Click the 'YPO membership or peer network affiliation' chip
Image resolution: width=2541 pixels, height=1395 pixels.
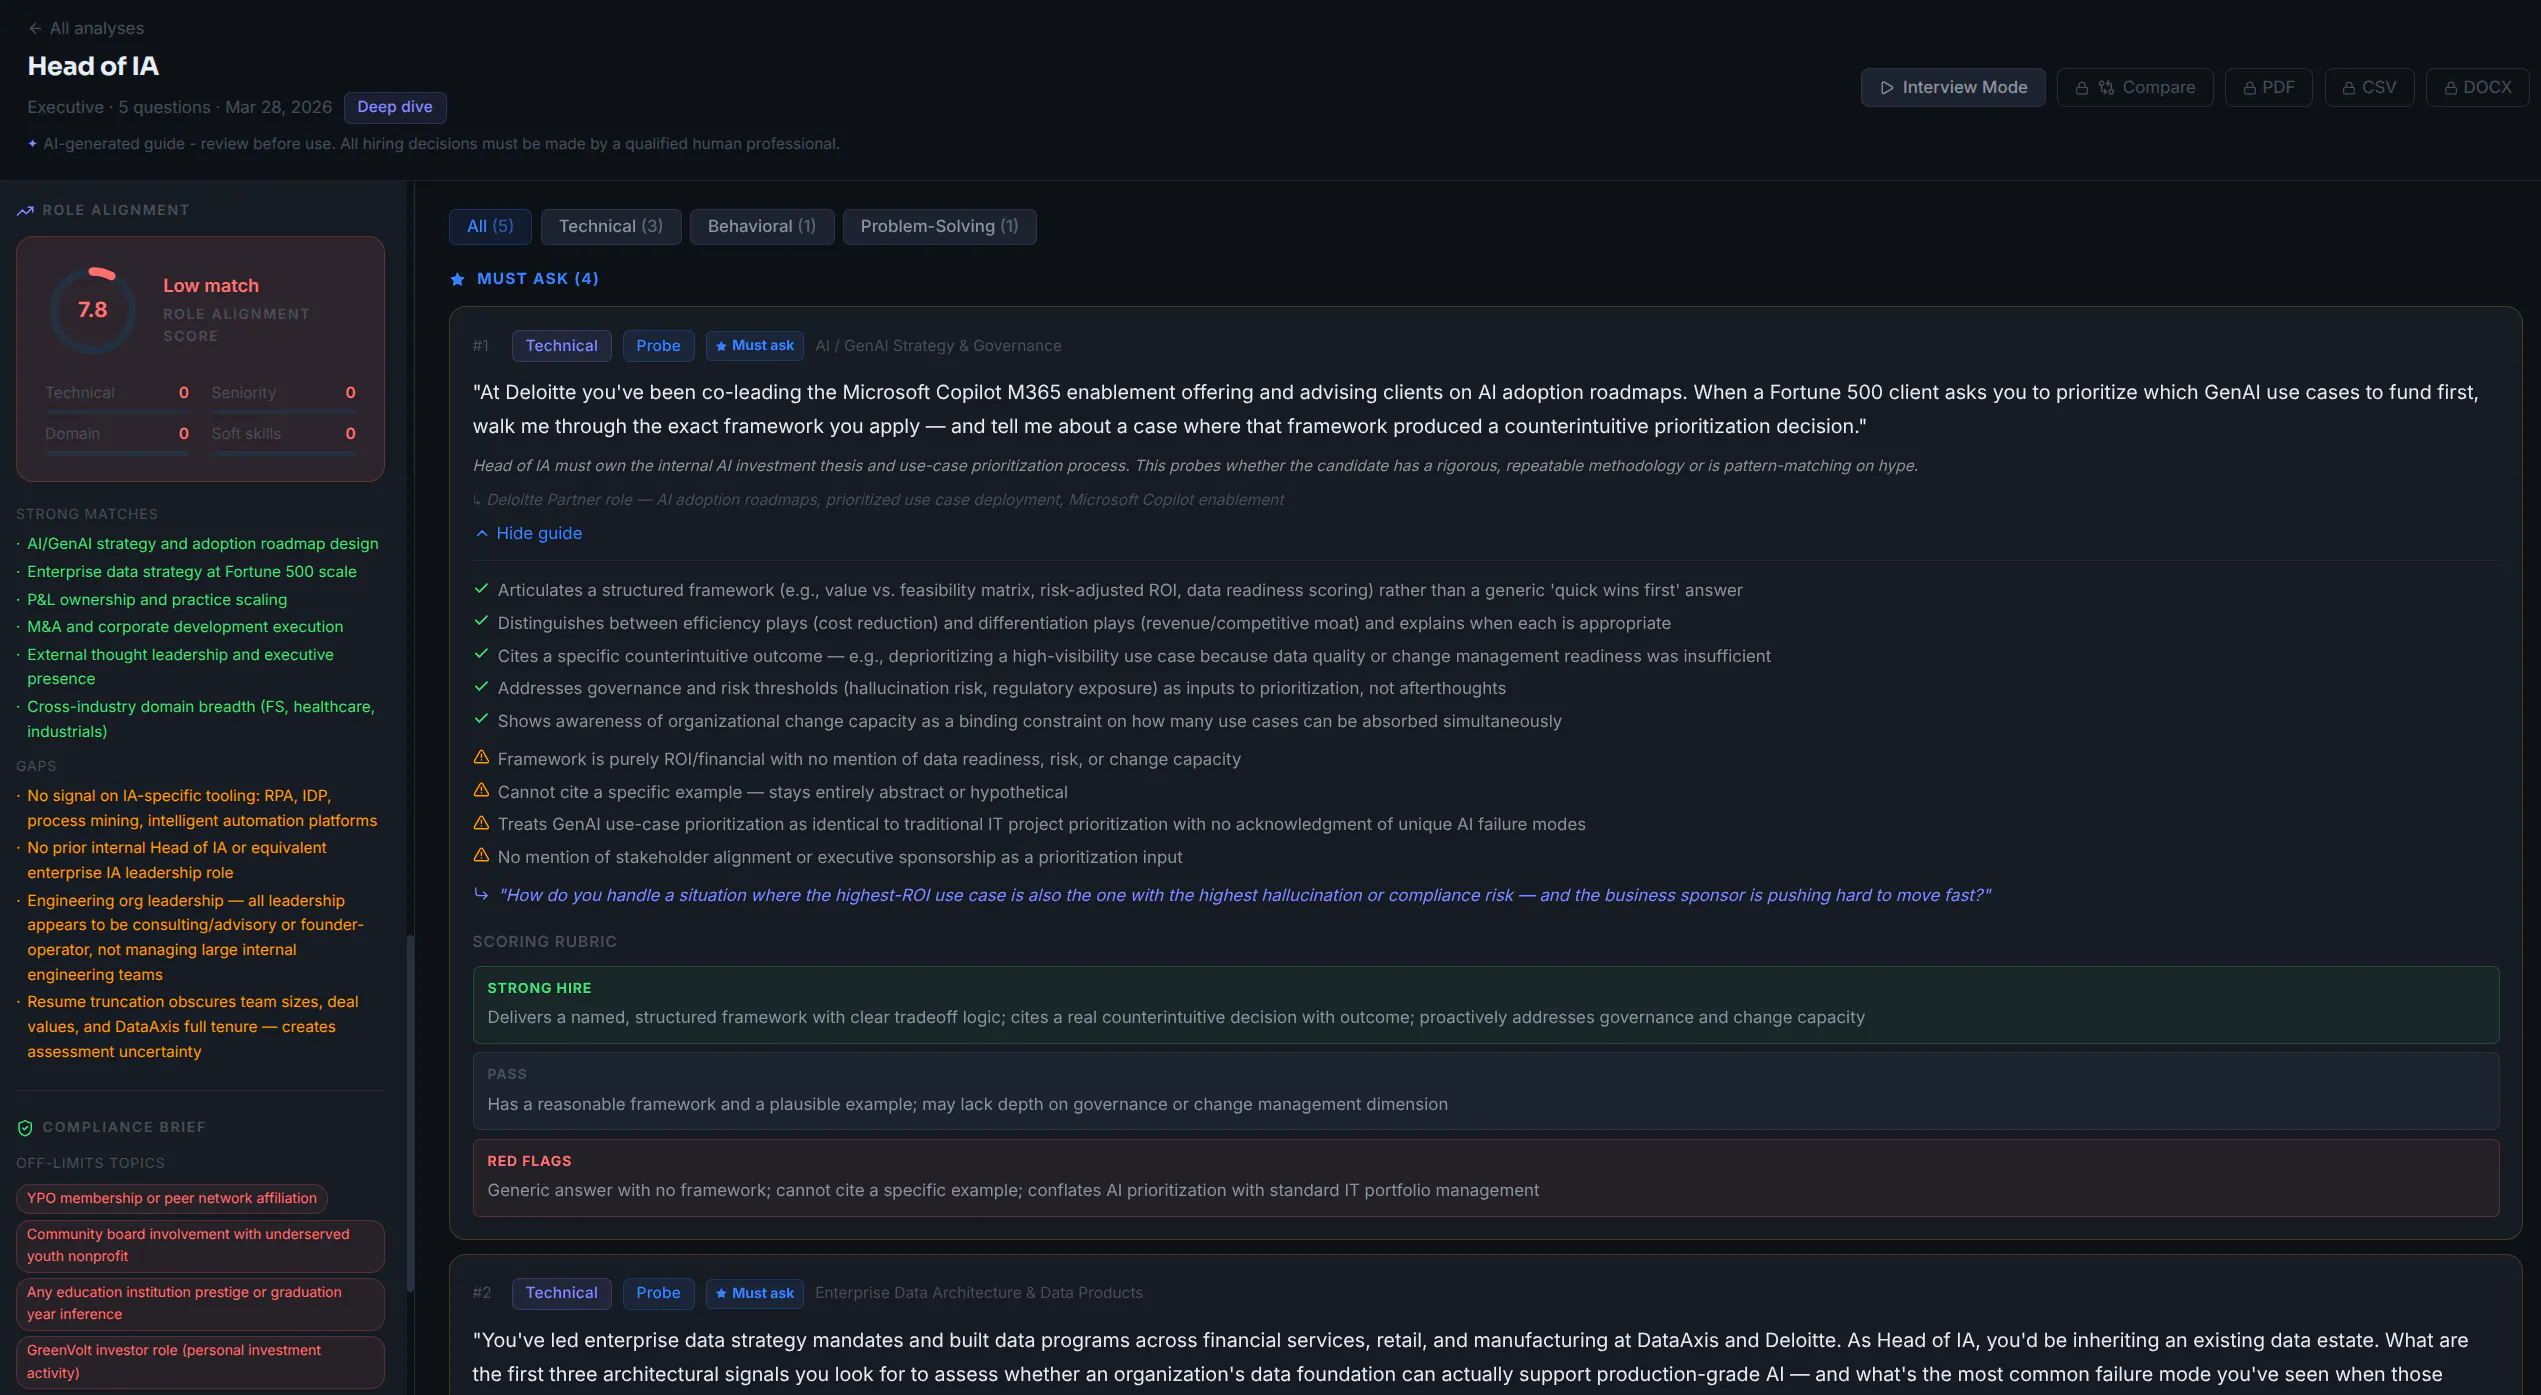point(172,1198)
